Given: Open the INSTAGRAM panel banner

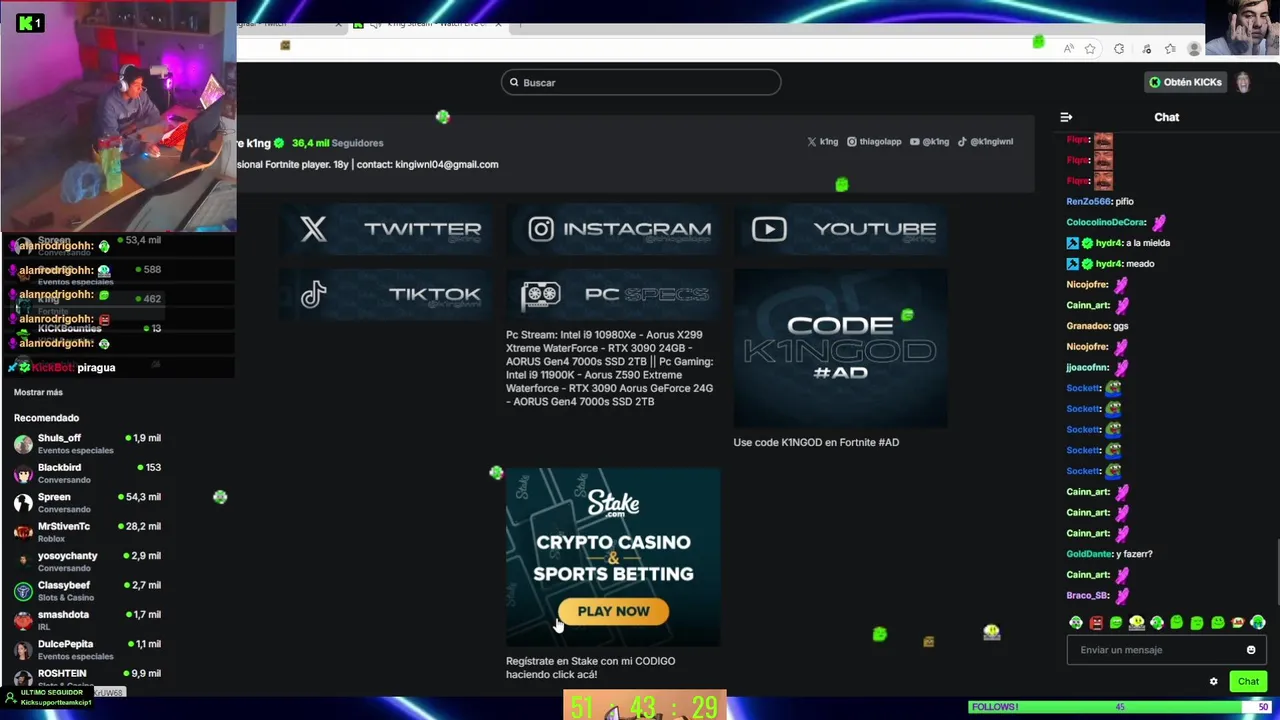Looking at the screenshot, I should click(x=613, y=229).
